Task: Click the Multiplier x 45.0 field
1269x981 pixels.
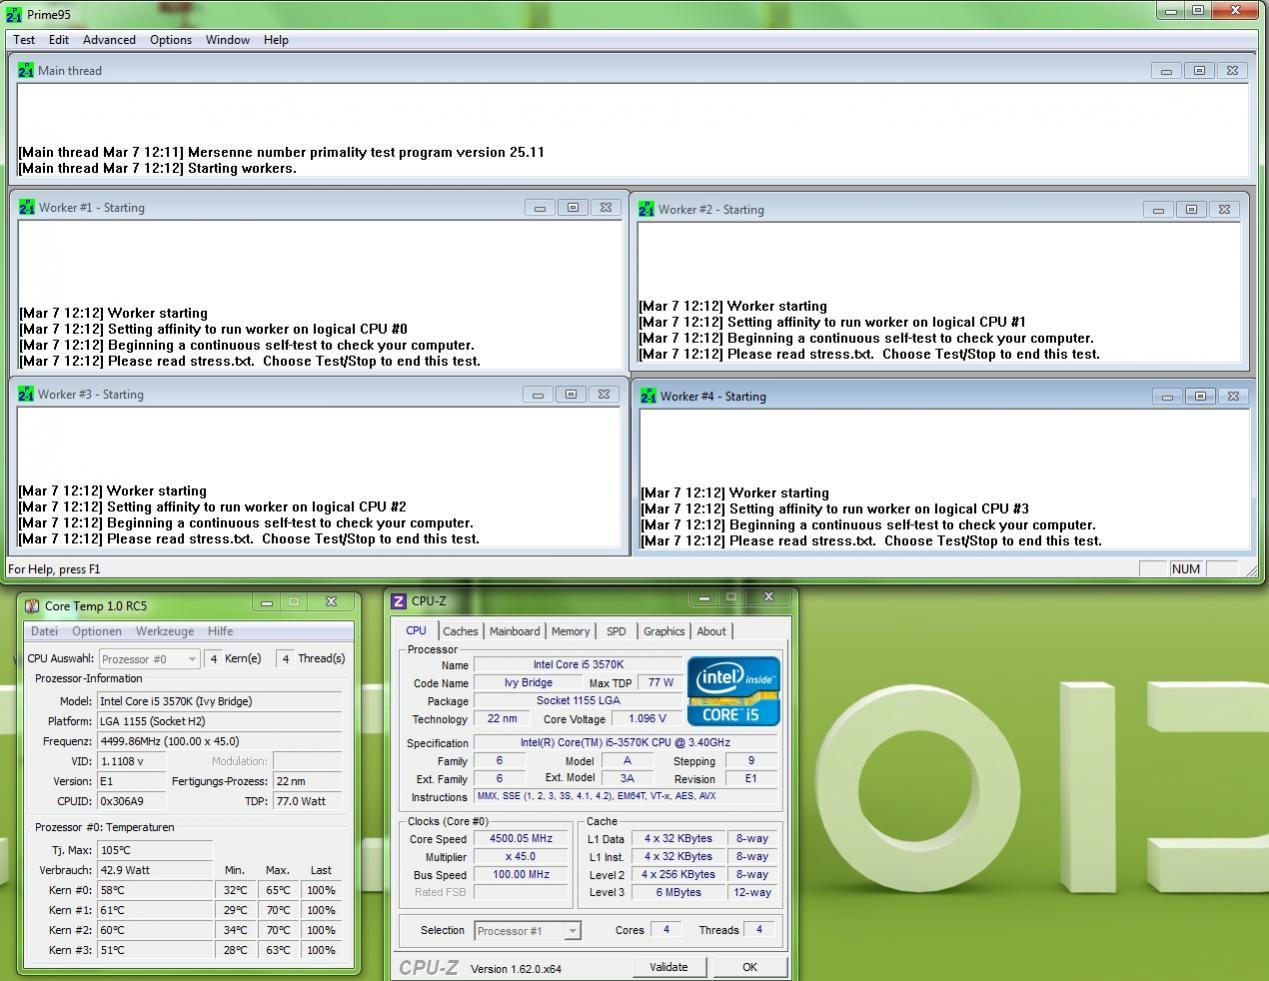Action: [x=520, y=857]
